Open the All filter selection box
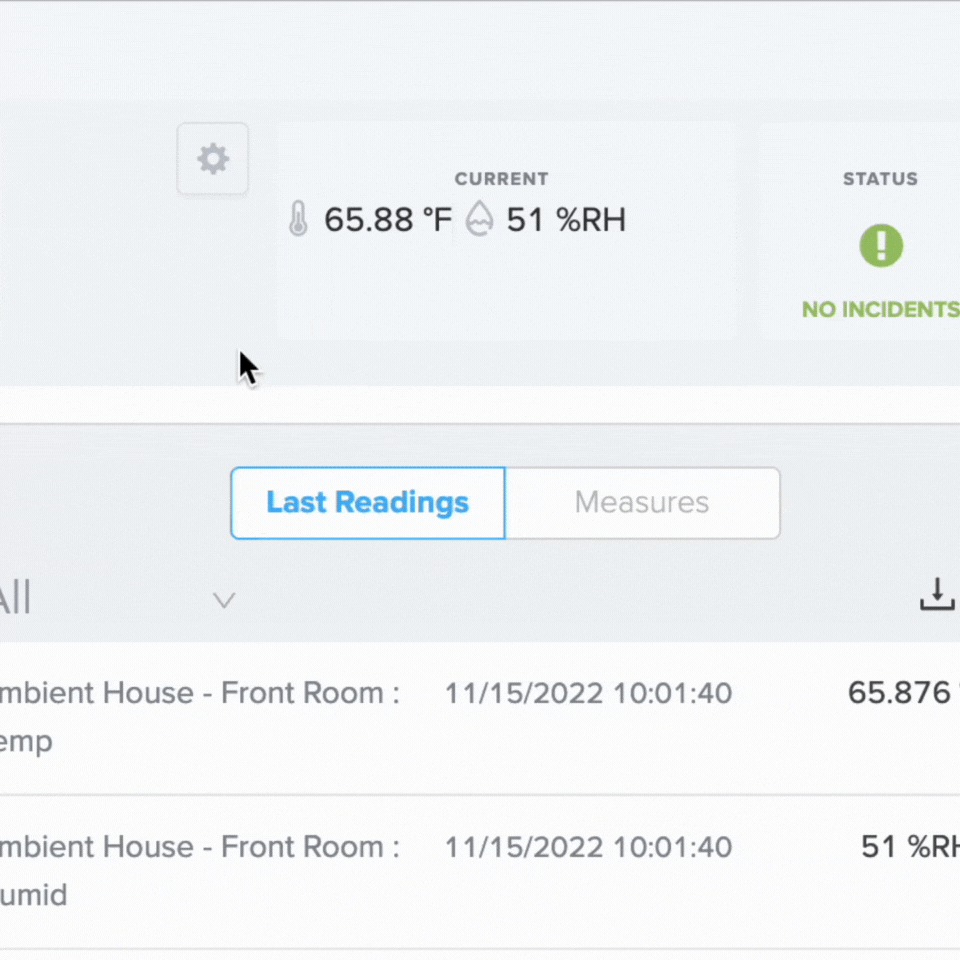The image size is (960, 960). [119, 598]
